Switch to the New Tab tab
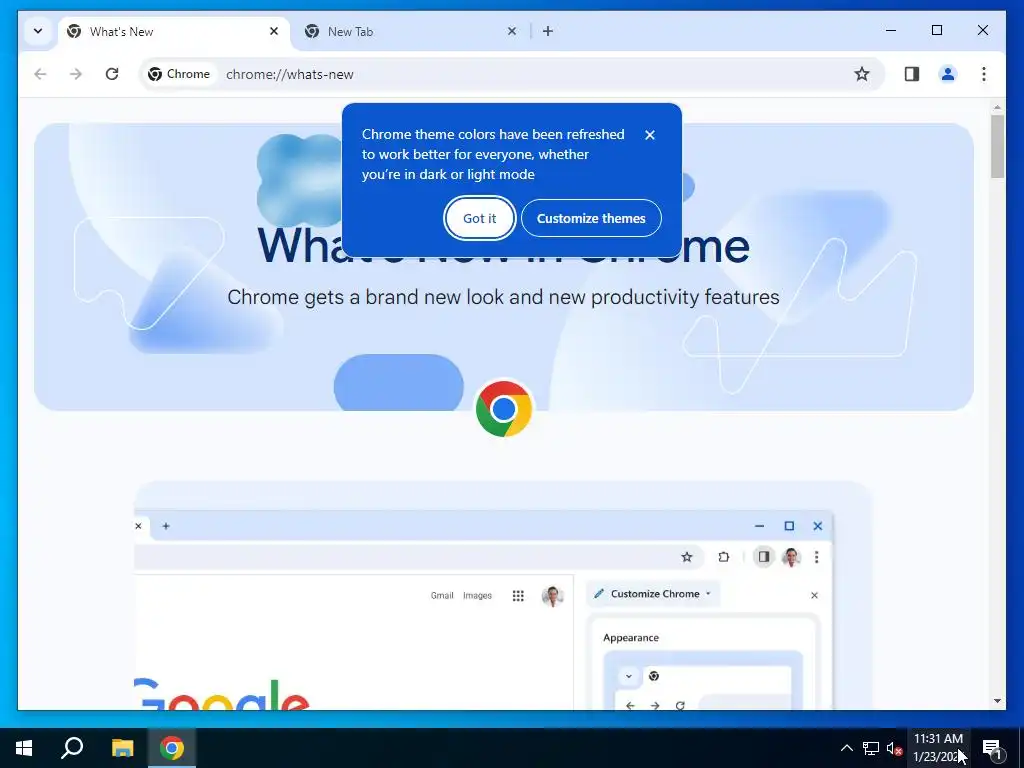Viewport: 1024px width, 768px height. point(411,31)
